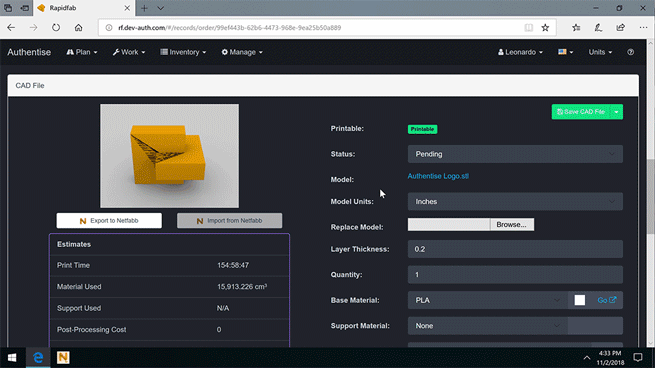Image resolution: width=655 pixels, height=368 pixels.
Task: Open Support Material dropdown showing None
Action: (487, 326)
